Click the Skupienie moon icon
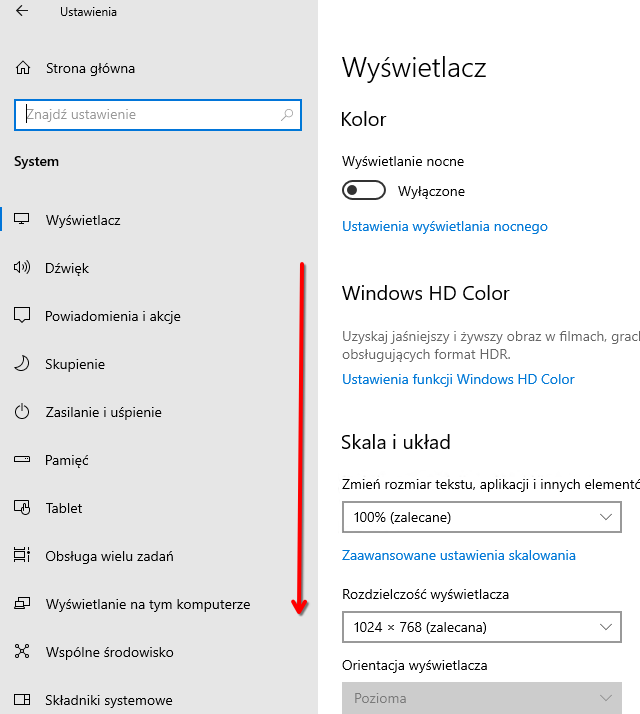 23,364
